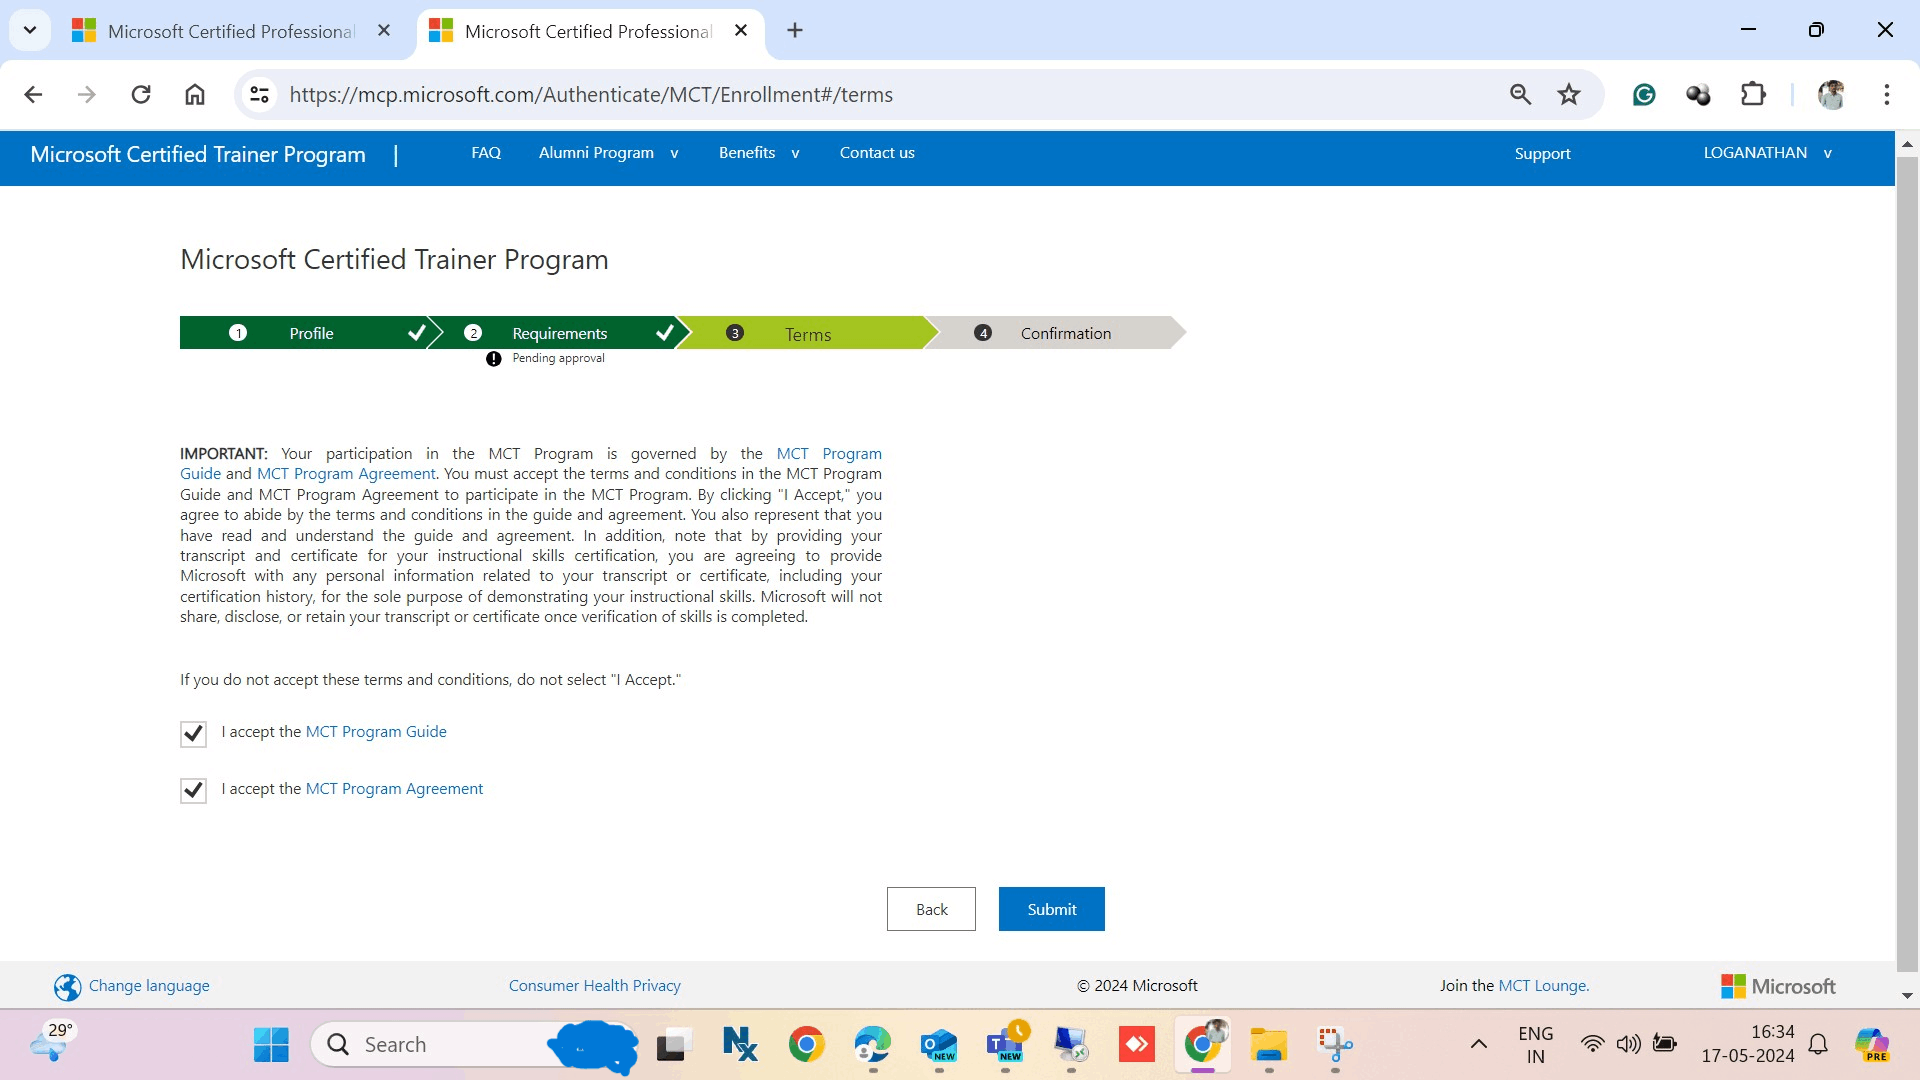Image resolution: width=1920 pixels, height=1080 pixels.
Task: Bookmark this page with the star icon
Action: click(1569, 94)
